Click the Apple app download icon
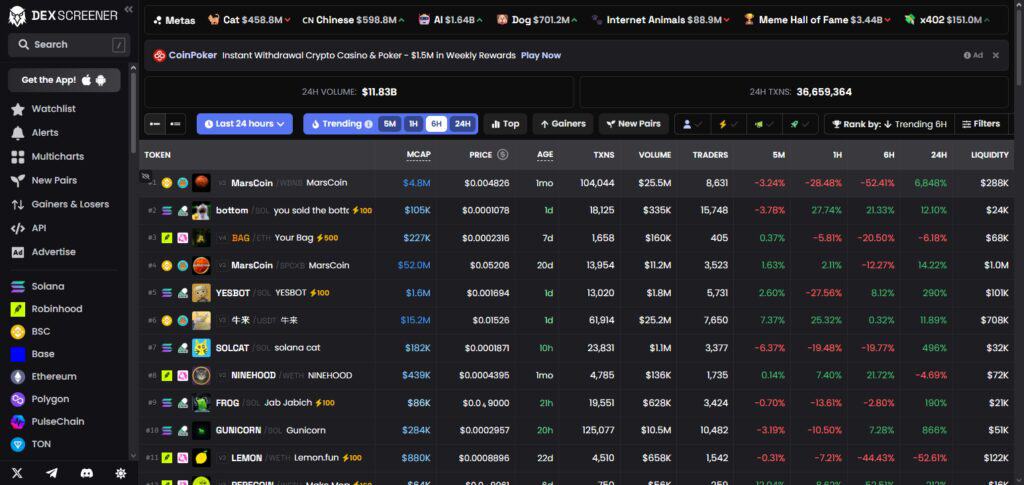This screenshot has height=485, width=1024. [x=87, y=80]
